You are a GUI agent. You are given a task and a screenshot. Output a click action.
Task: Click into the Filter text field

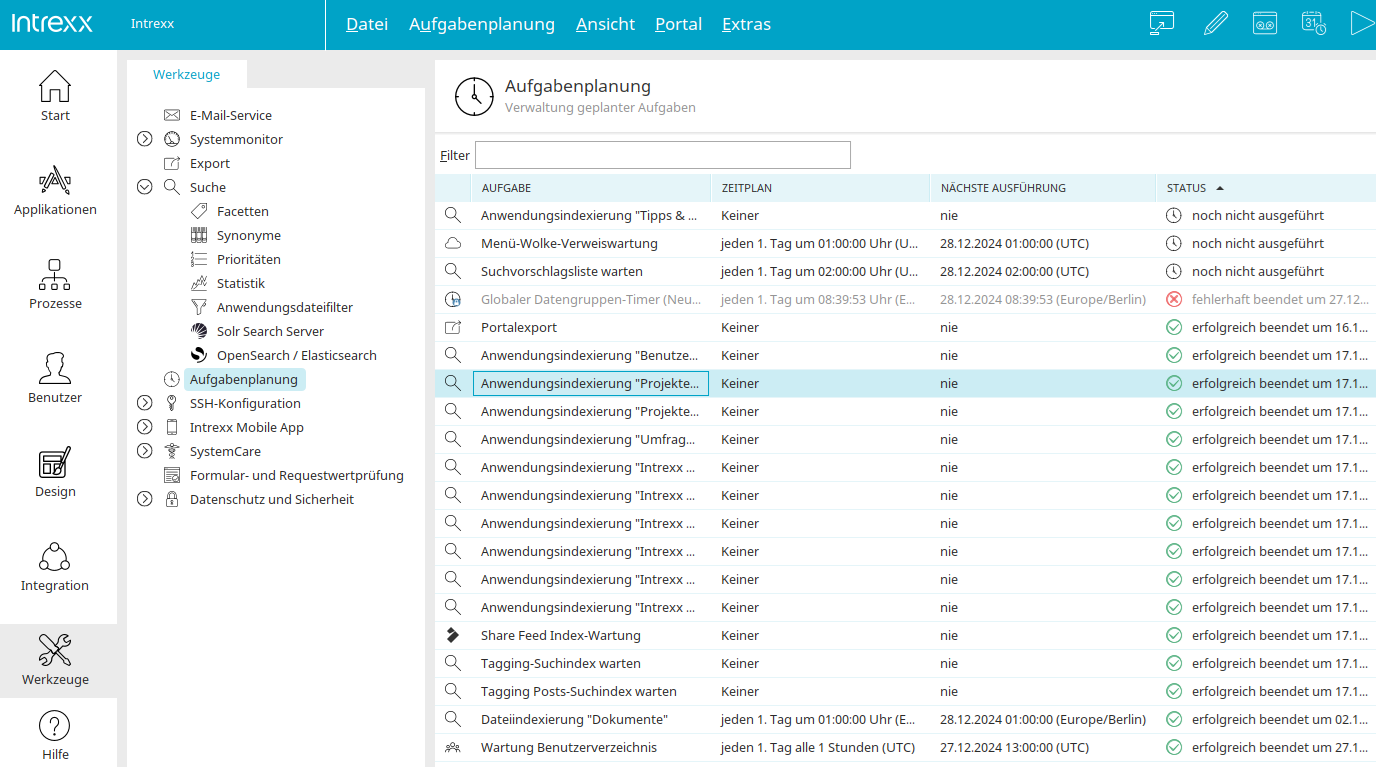(x=662, y=155)
